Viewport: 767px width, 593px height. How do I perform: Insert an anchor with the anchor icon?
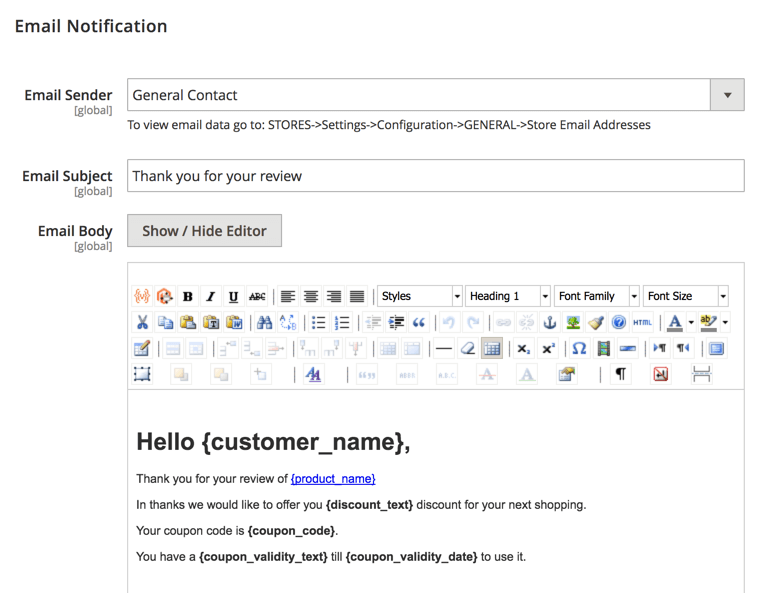coord(549,323)
